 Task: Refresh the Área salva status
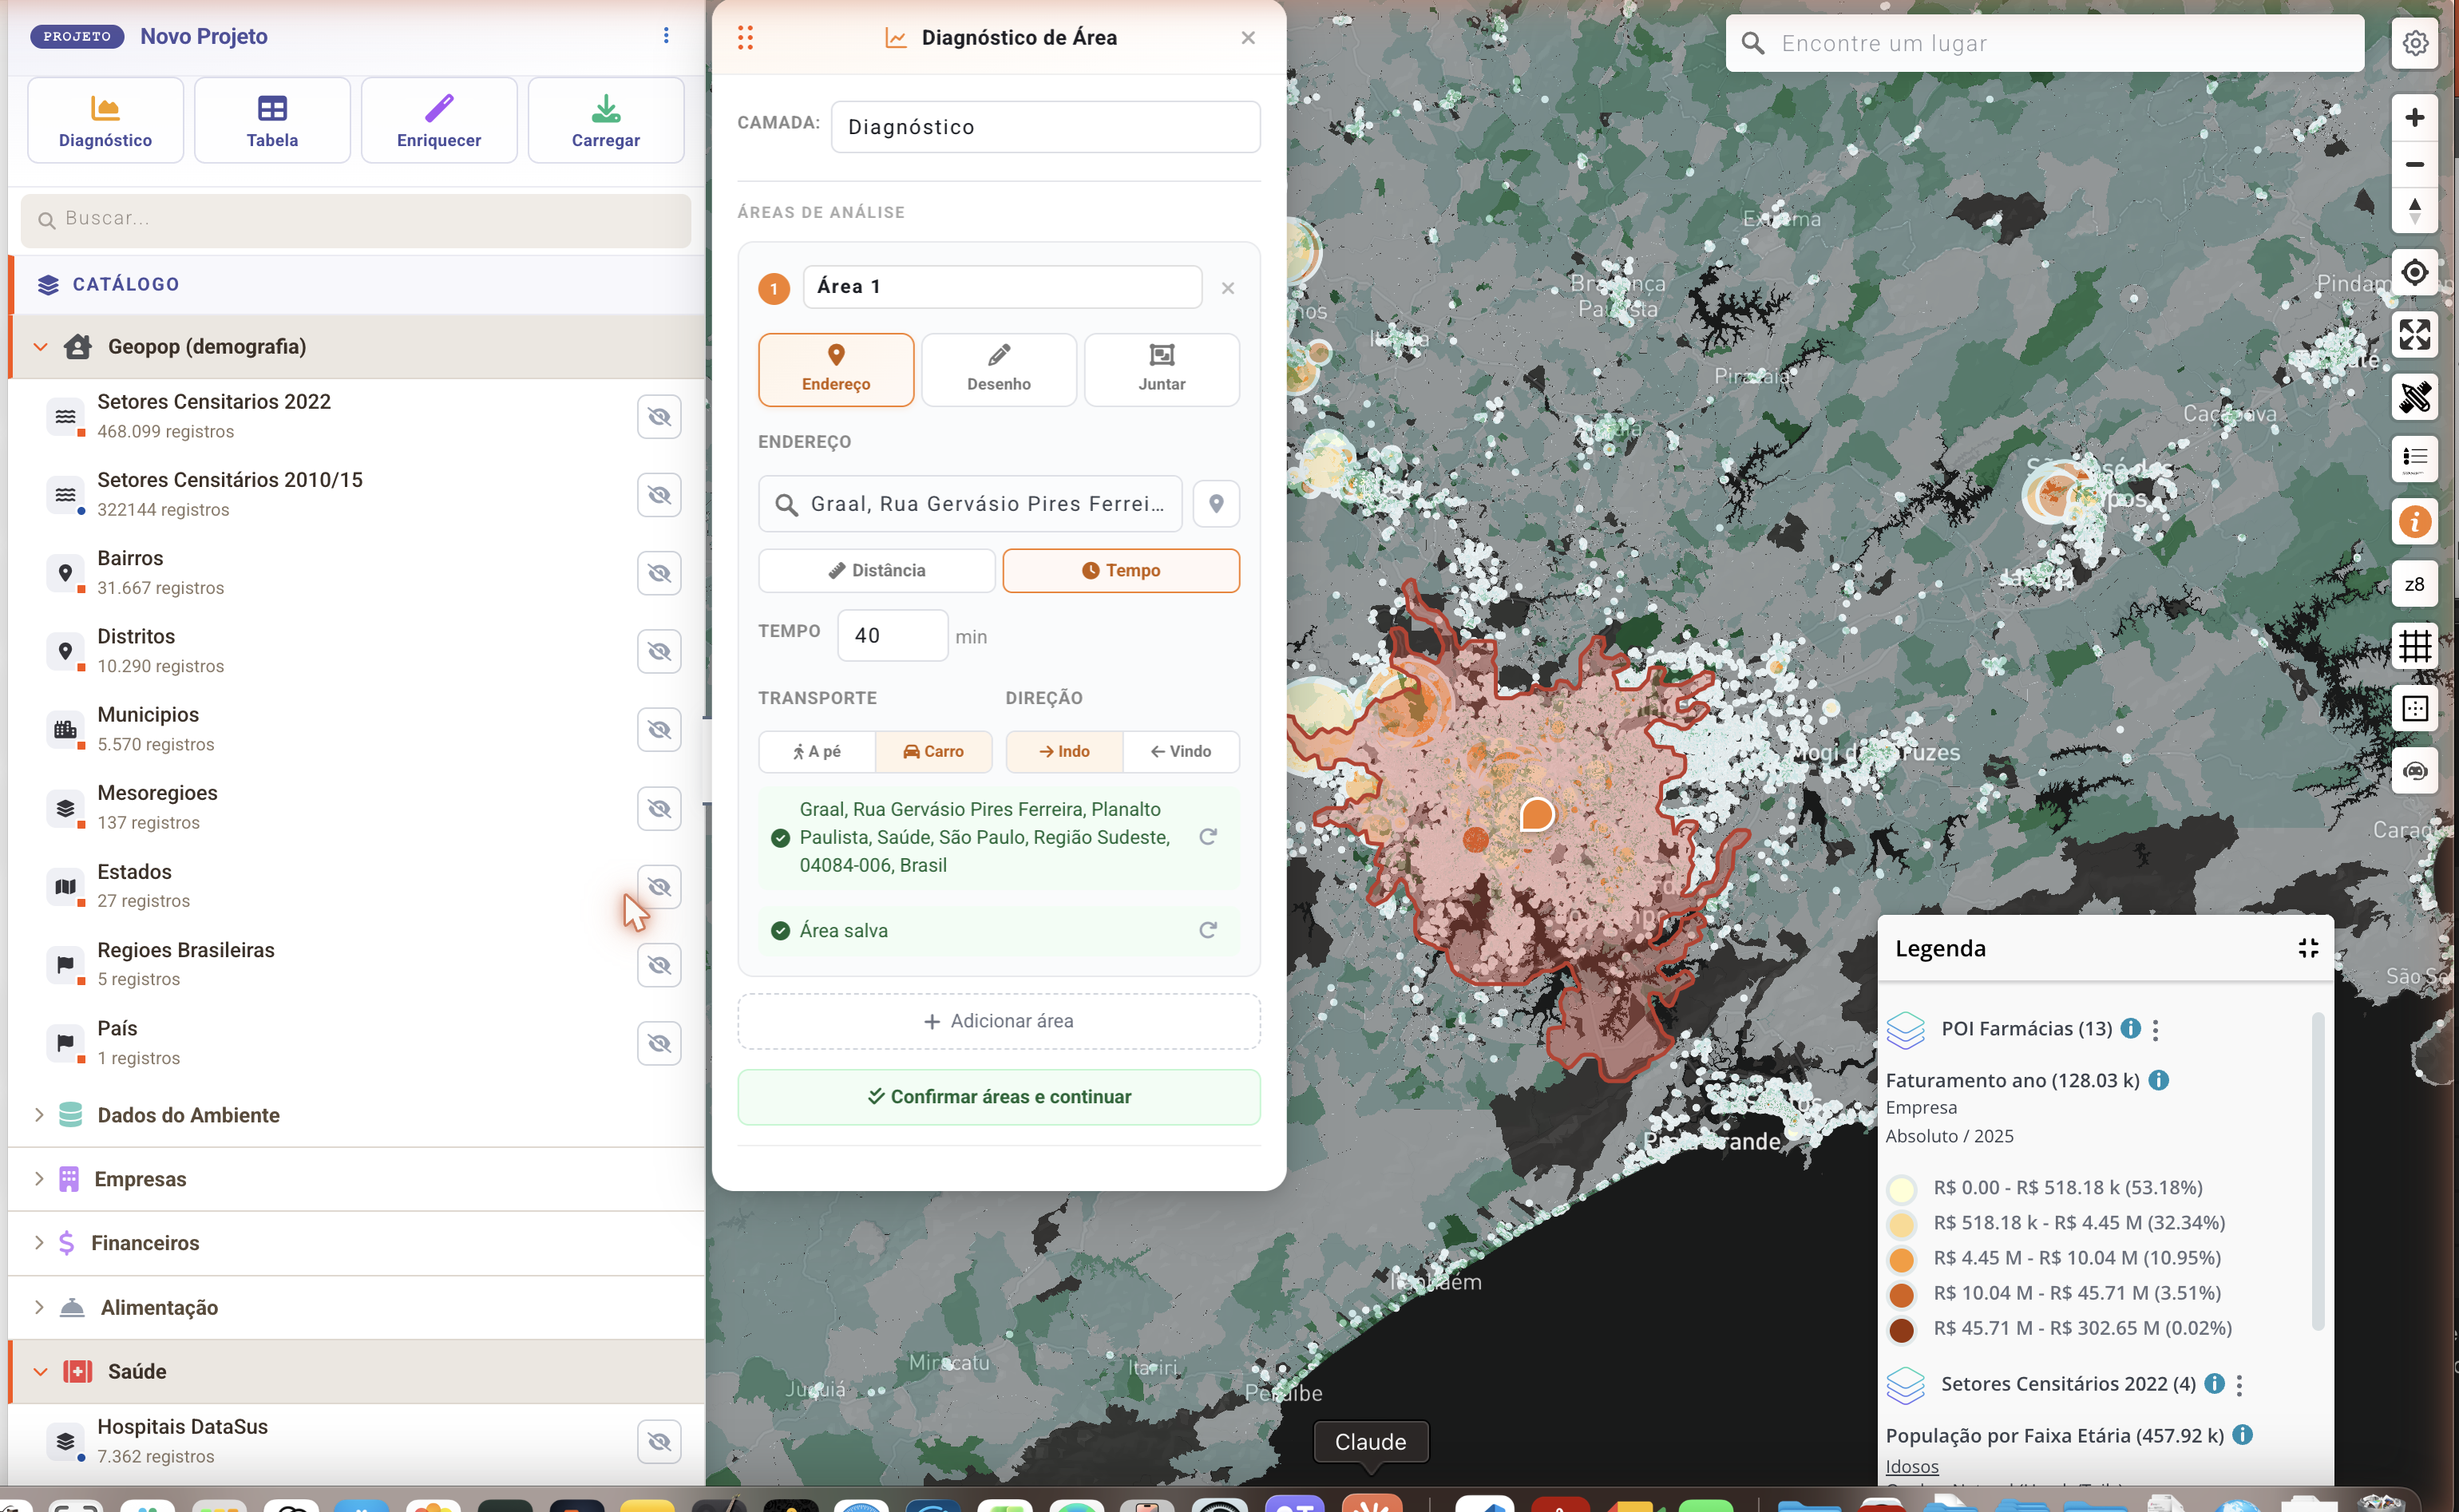pyautogui.click(x=1208, y=930)
